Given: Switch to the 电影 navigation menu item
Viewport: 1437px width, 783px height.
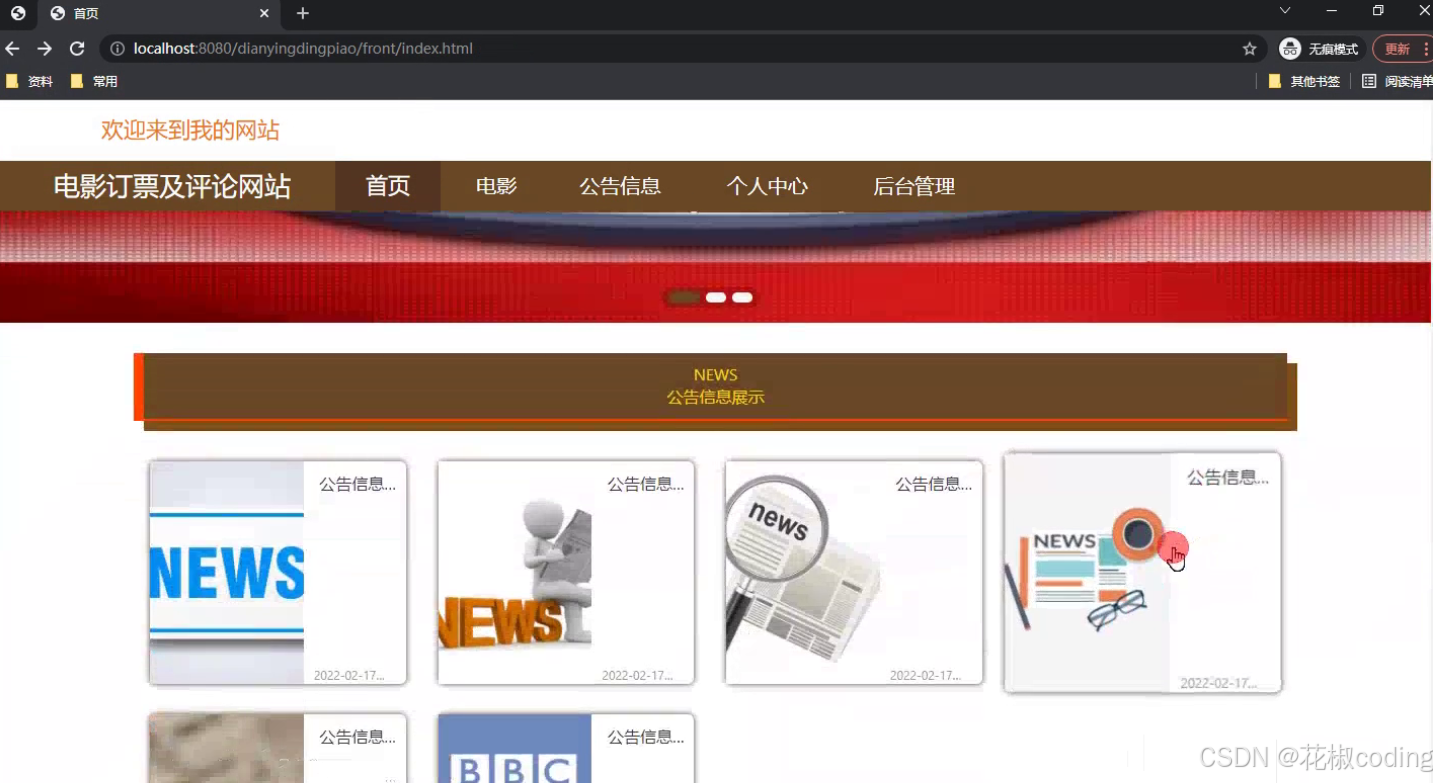Looking at the screenshot, I should 495,186.
